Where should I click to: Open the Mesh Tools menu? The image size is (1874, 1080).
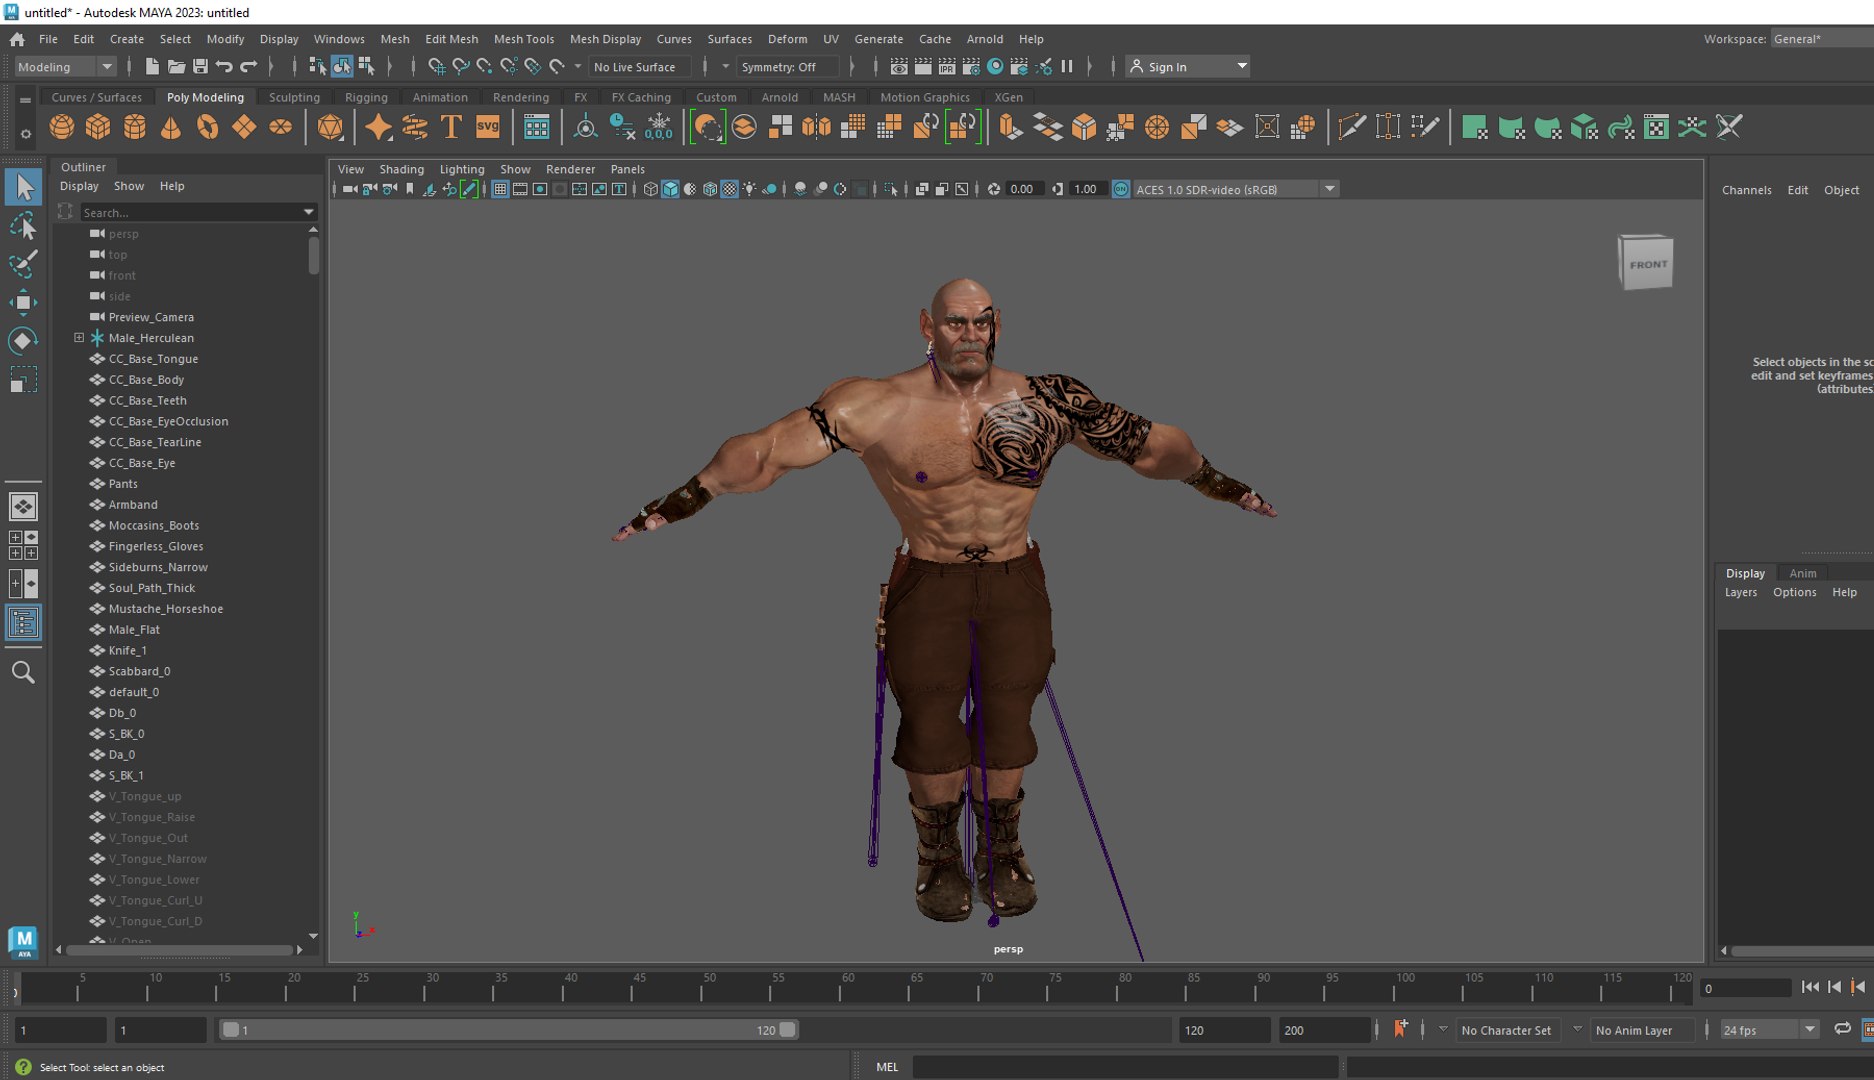tap(524, 39)
